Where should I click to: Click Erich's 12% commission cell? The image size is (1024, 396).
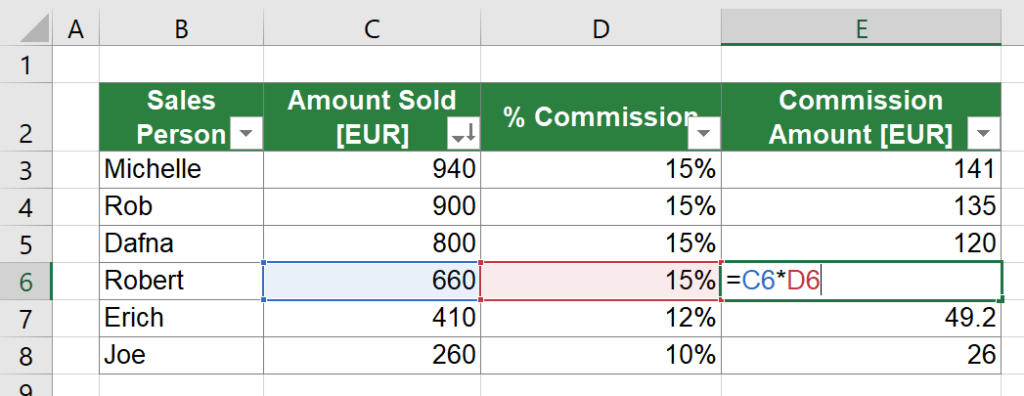click(601, 318)
